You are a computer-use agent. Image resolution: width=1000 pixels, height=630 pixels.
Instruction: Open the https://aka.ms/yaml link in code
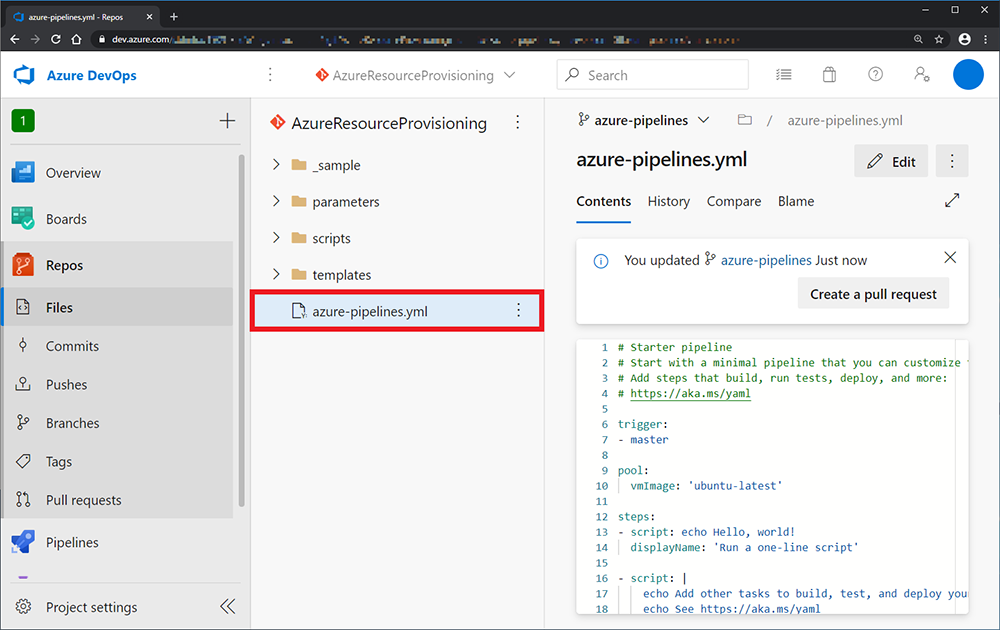coord(690,393)
